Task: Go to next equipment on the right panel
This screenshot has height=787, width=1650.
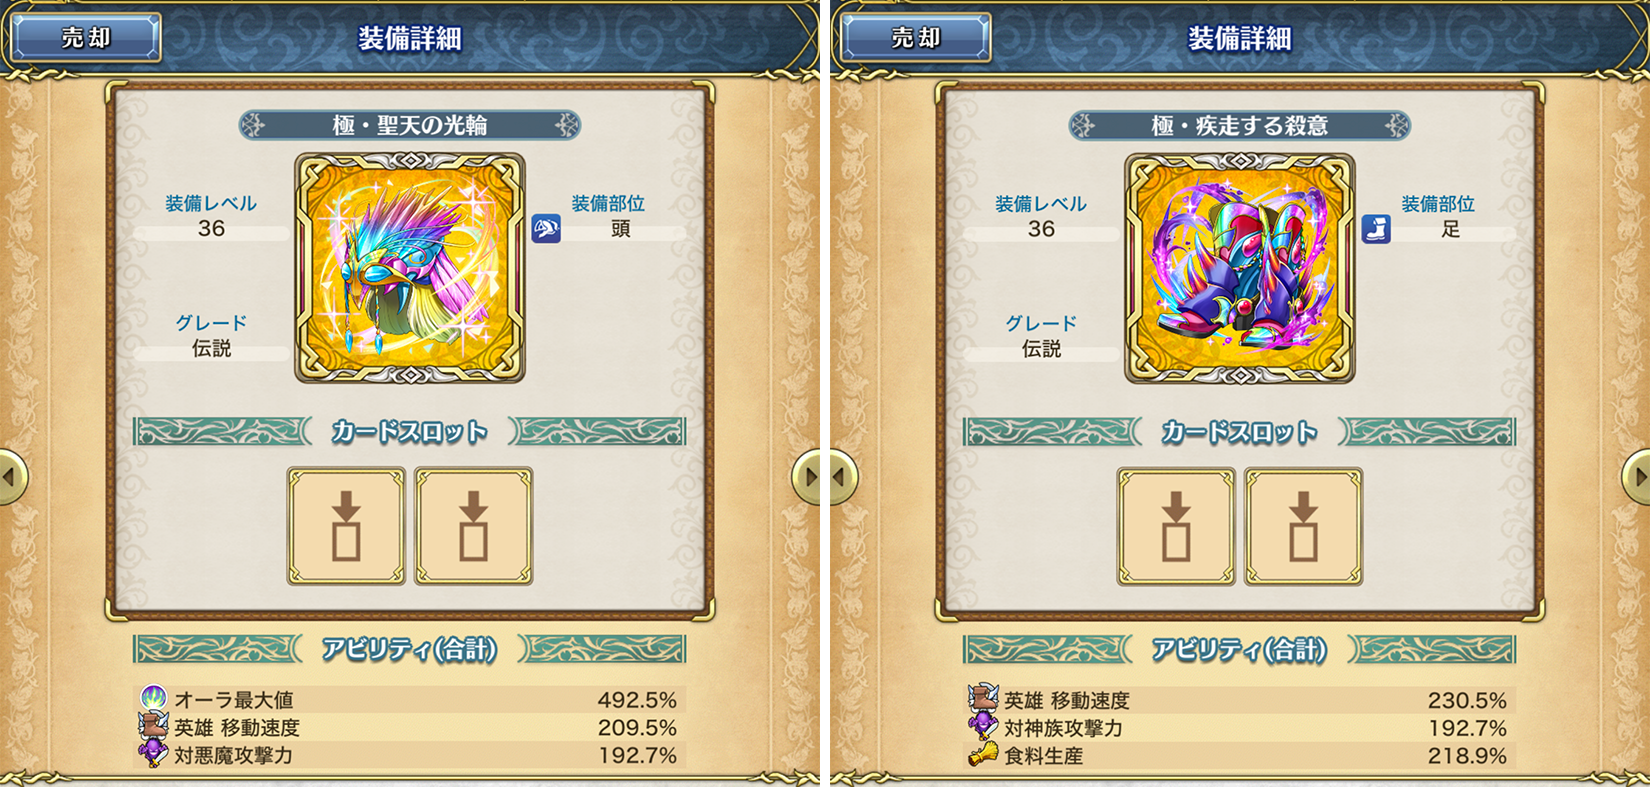Action: 1637,477
